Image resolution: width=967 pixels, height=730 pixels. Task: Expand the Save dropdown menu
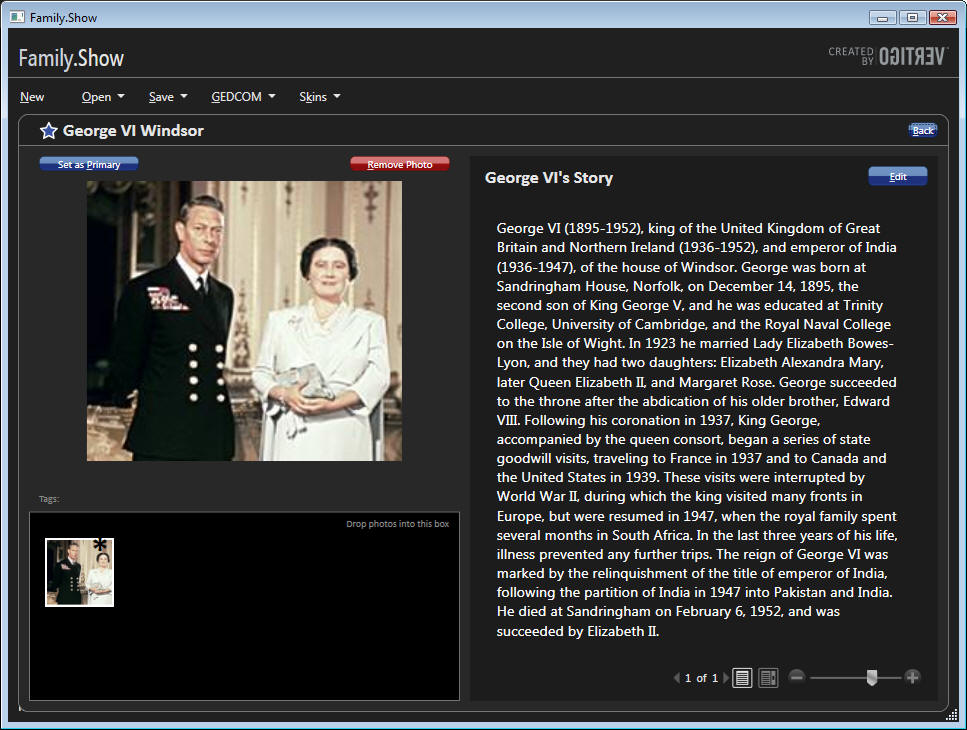click(168, 97)
